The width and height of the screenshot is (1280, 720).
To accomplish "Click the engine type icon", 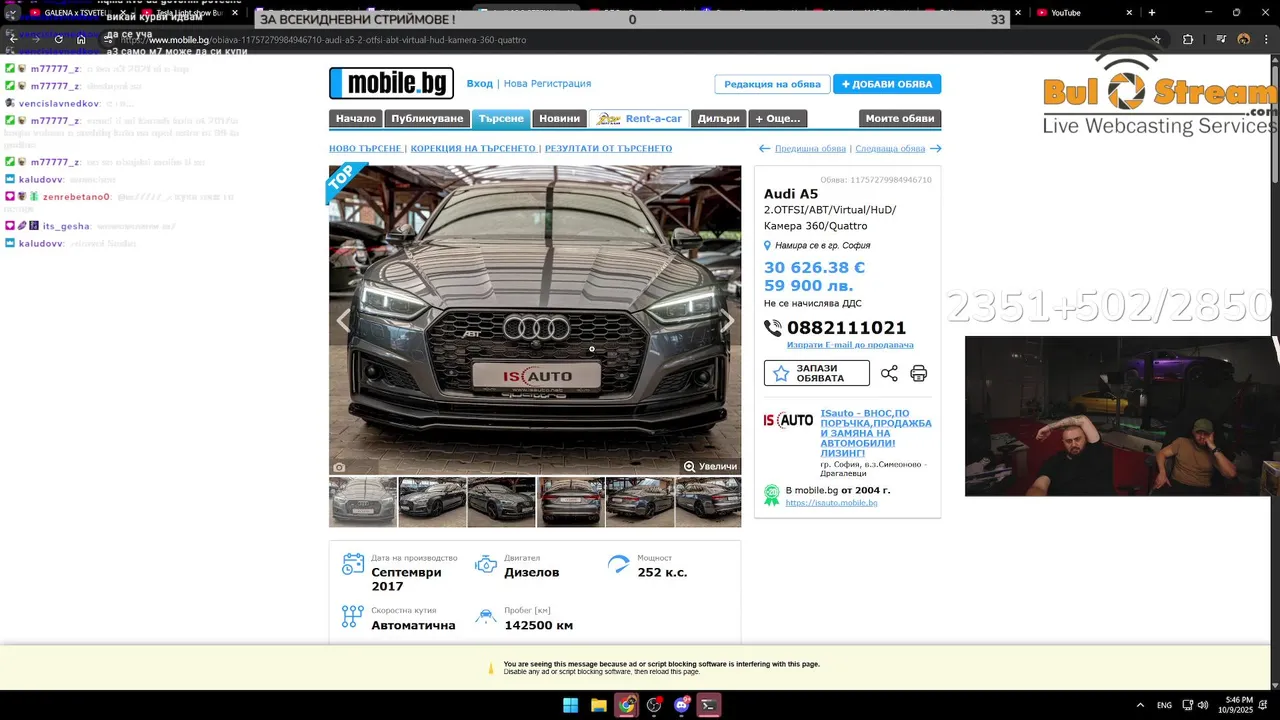I will [485, 564].
